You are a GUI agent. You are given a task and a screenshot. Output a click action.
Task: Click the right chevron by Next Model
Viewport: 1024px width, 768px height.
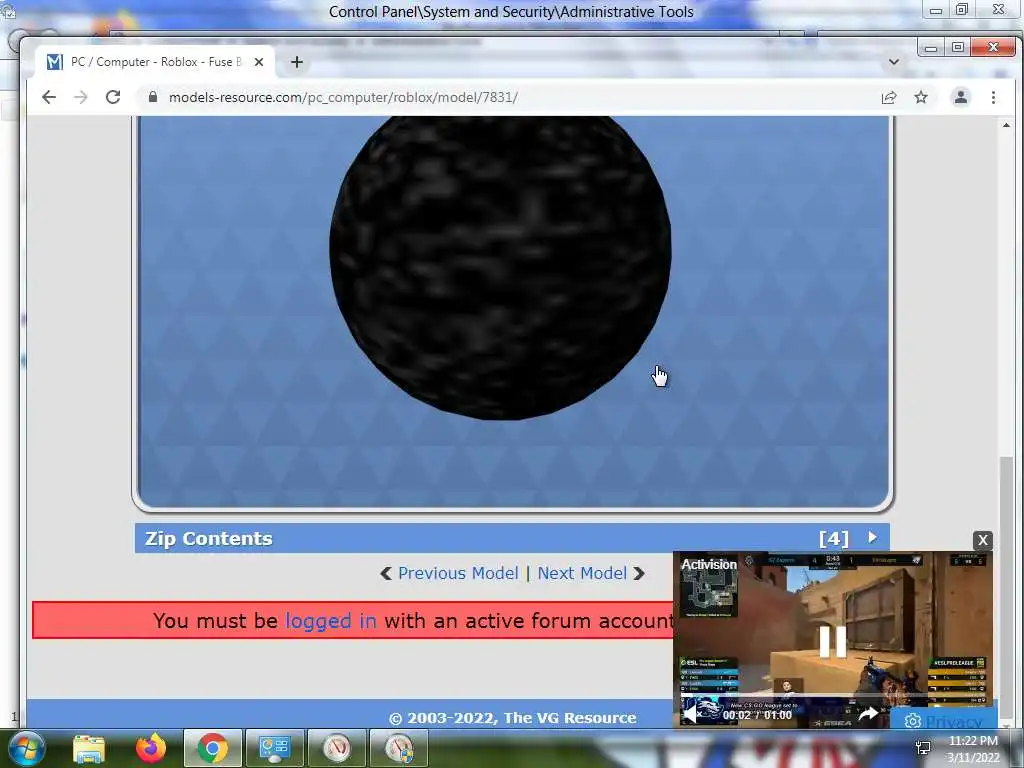click(639, 573)
